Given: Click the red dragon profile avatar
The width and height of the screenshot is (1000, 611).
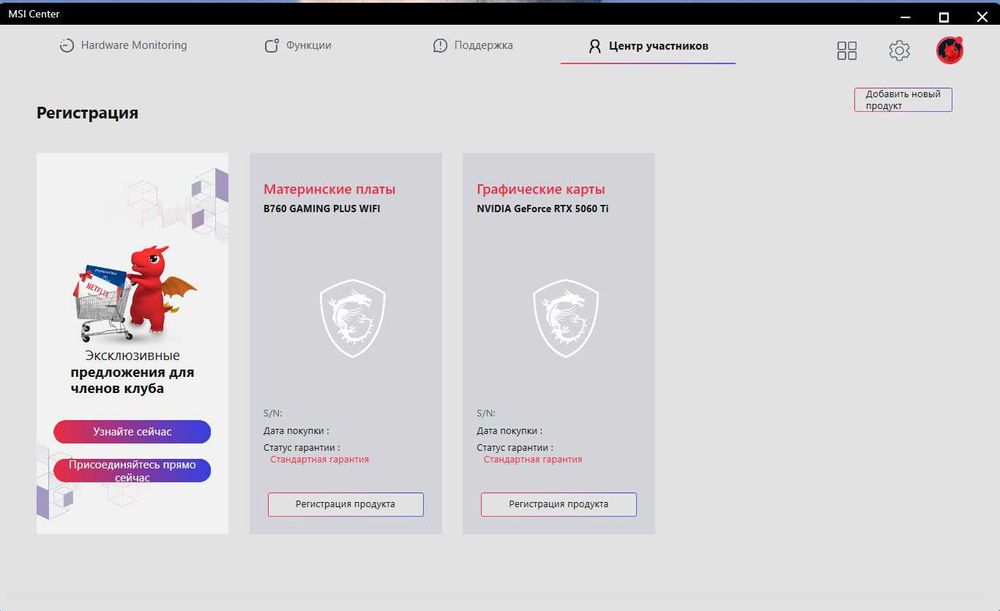Looking at the screenshot, I should pyautogui.click(x=950, y=50).
